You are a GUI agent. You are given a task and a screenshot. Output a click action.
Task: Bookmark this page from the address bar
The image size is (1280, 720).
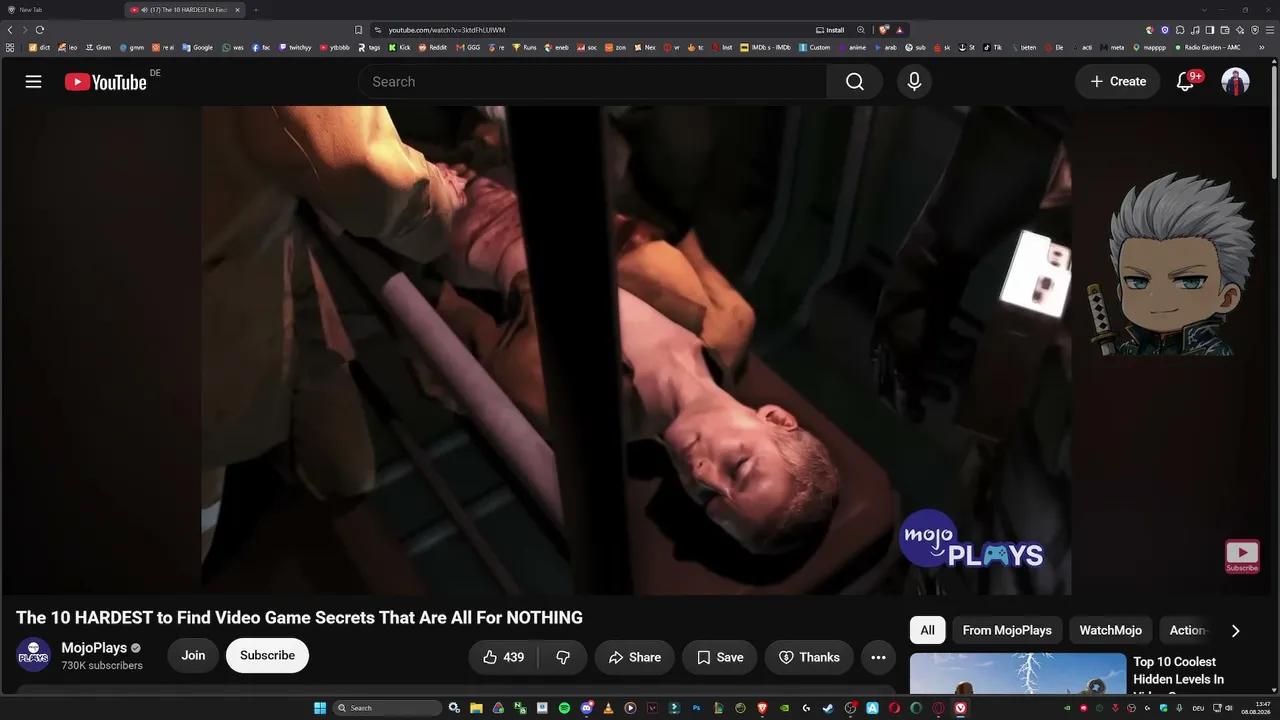tap(358, 30)
